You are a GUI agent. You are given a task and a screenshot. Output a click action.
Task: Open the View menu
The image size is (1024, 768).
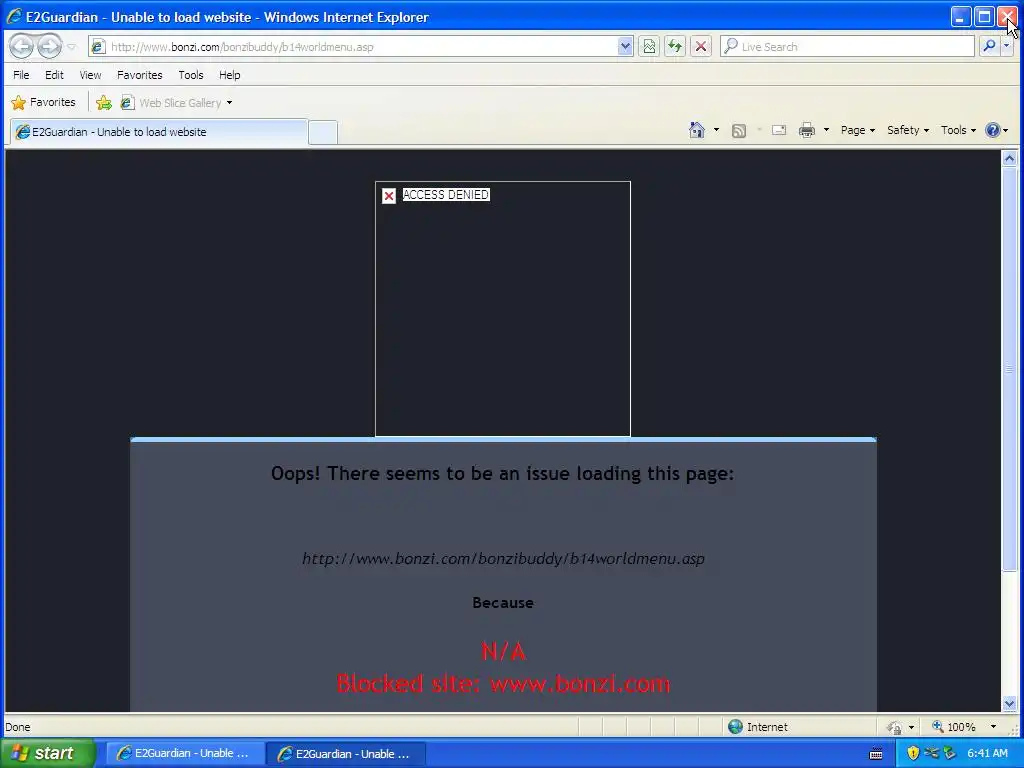click(90, 75)
